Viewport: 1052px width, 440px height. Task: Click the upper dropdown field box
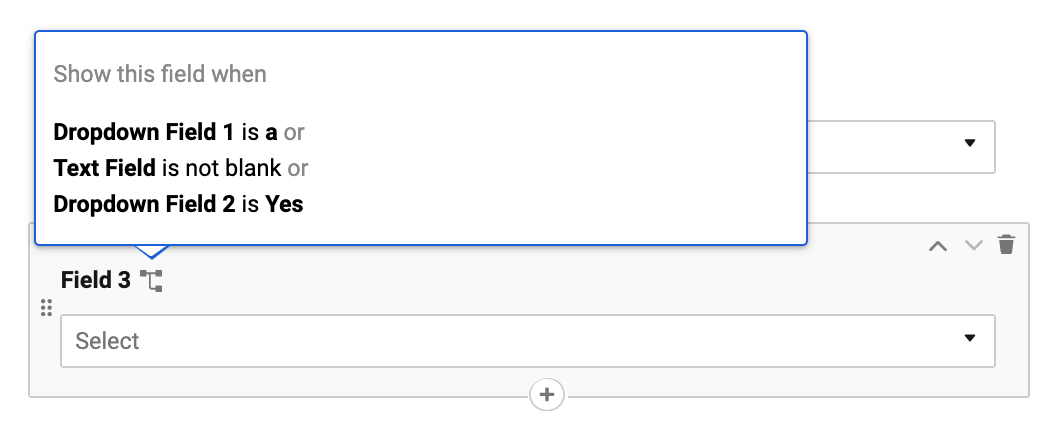click(900, 147)
